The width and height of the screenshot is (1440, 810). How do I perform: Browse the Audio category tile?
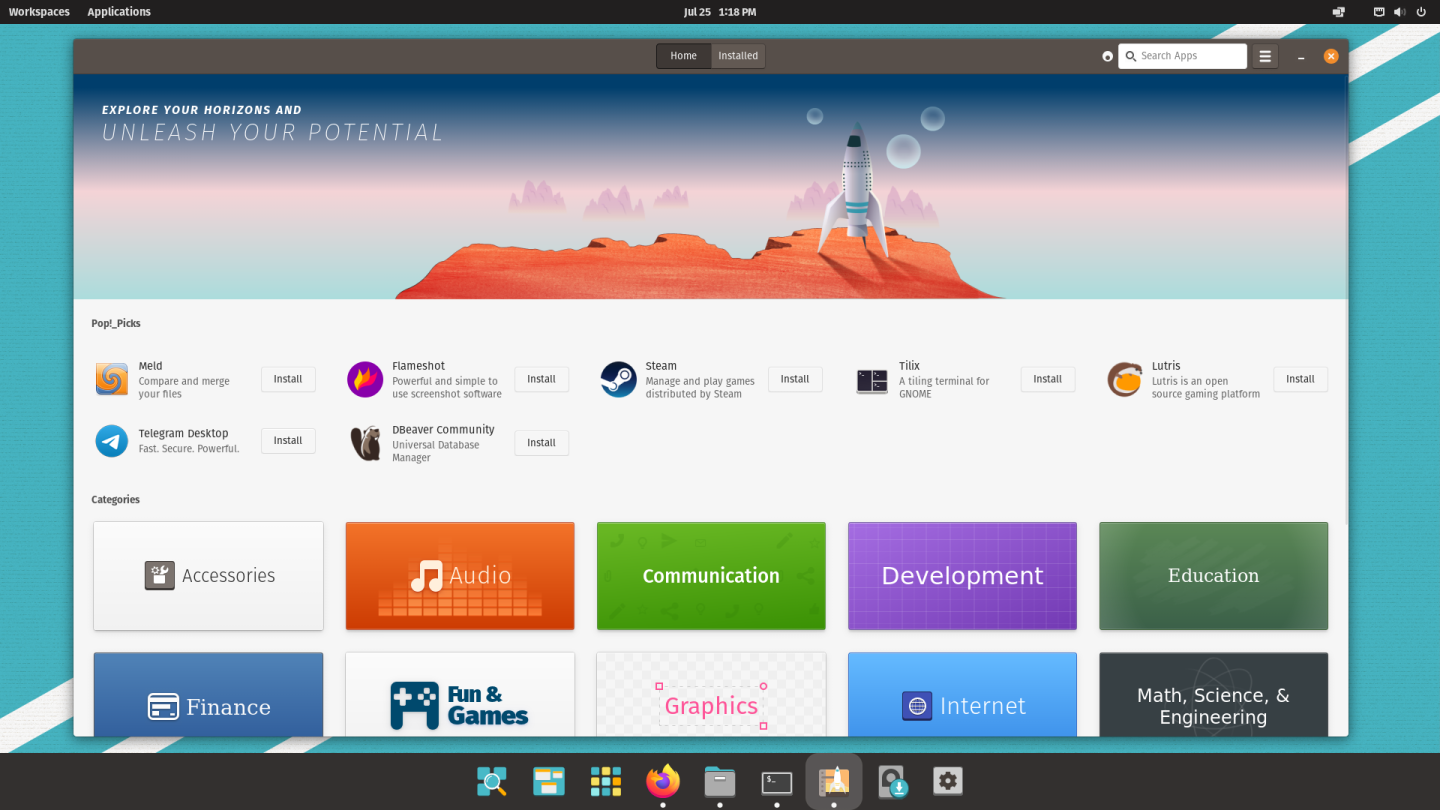459,576
